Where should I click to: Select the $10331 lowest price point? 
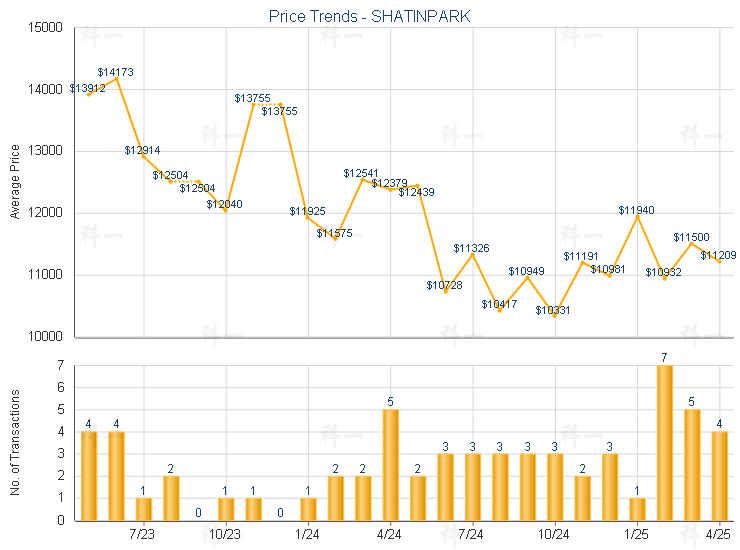555,316
